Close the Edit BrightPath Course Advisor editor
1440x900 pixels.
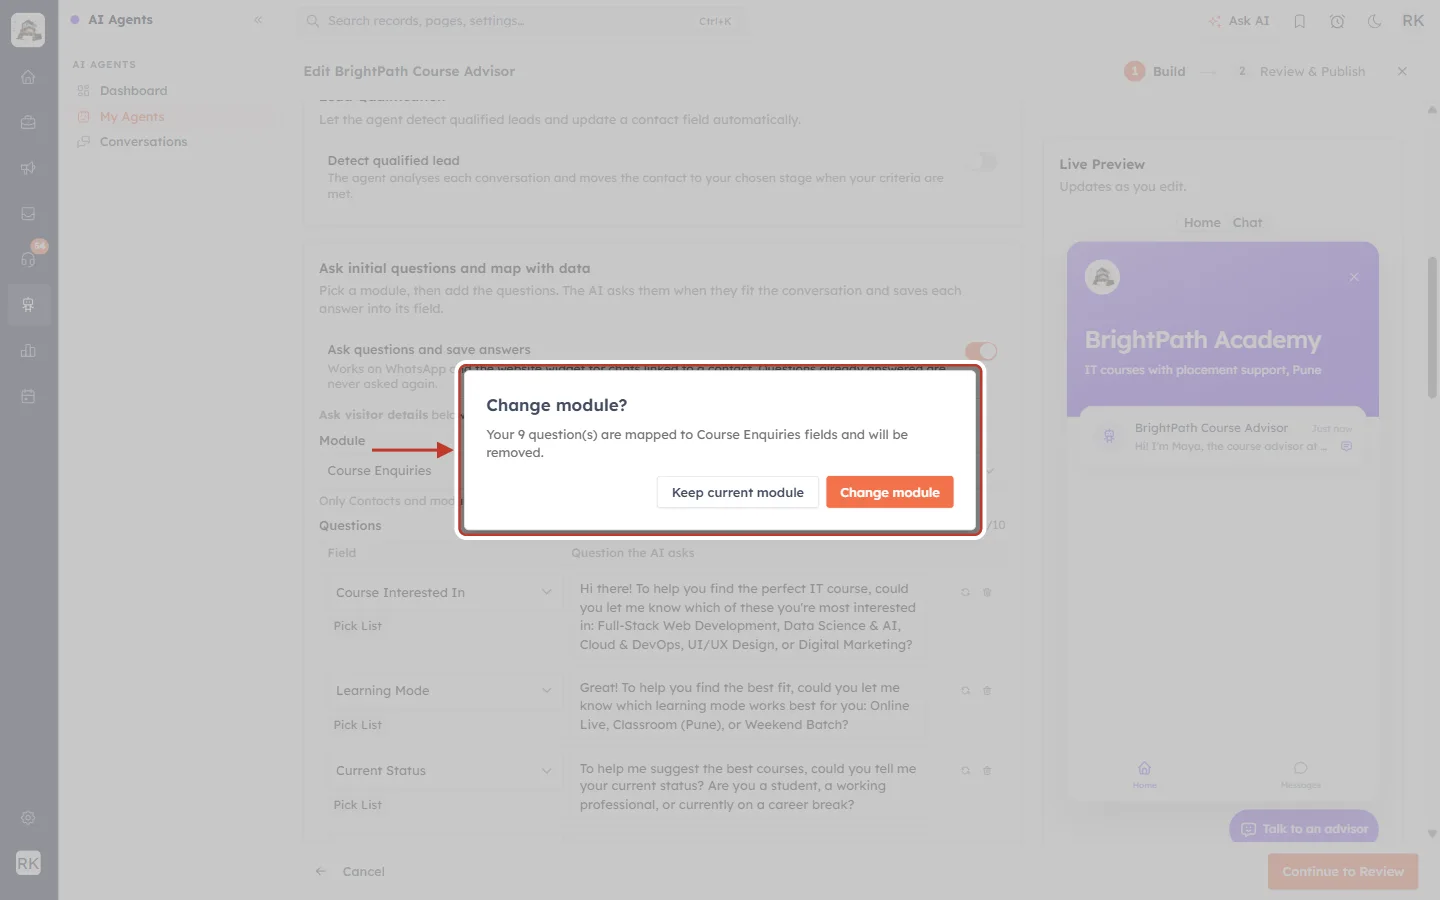click(1402, 71)
